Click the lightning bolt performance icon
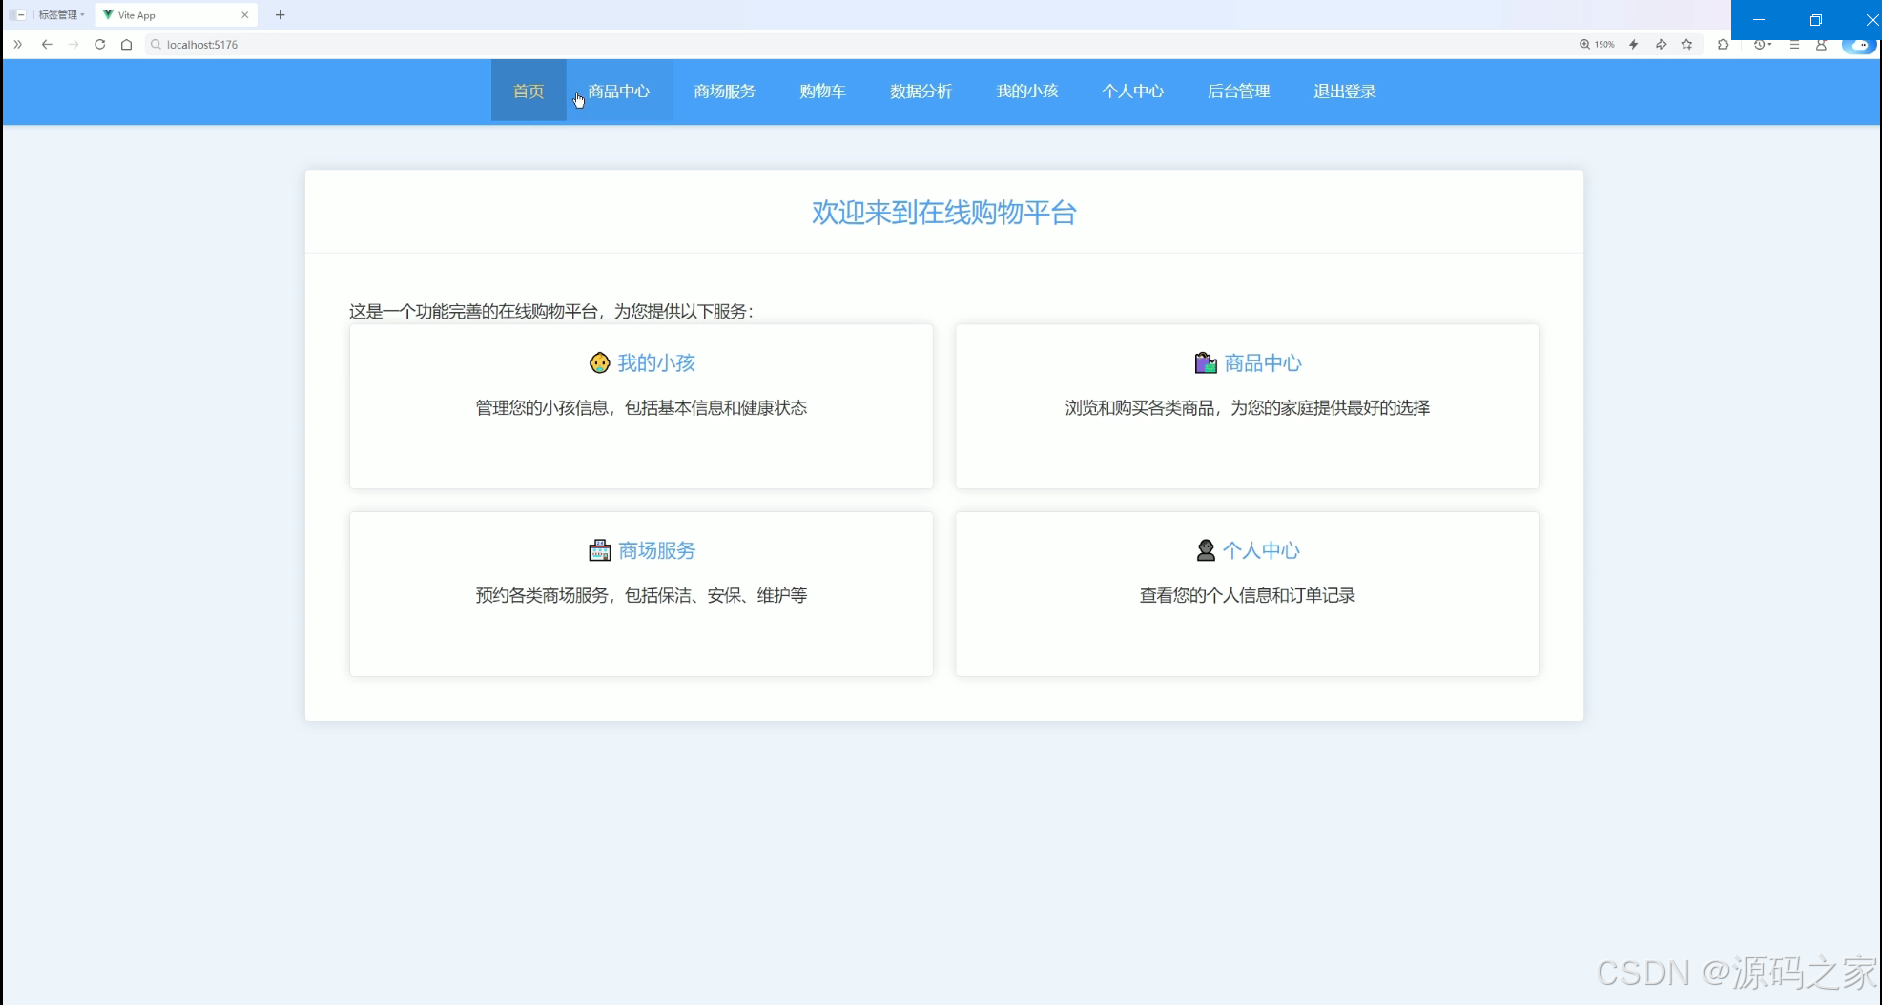The width and height of the screenshot is (1882, 1005). 1634,45
